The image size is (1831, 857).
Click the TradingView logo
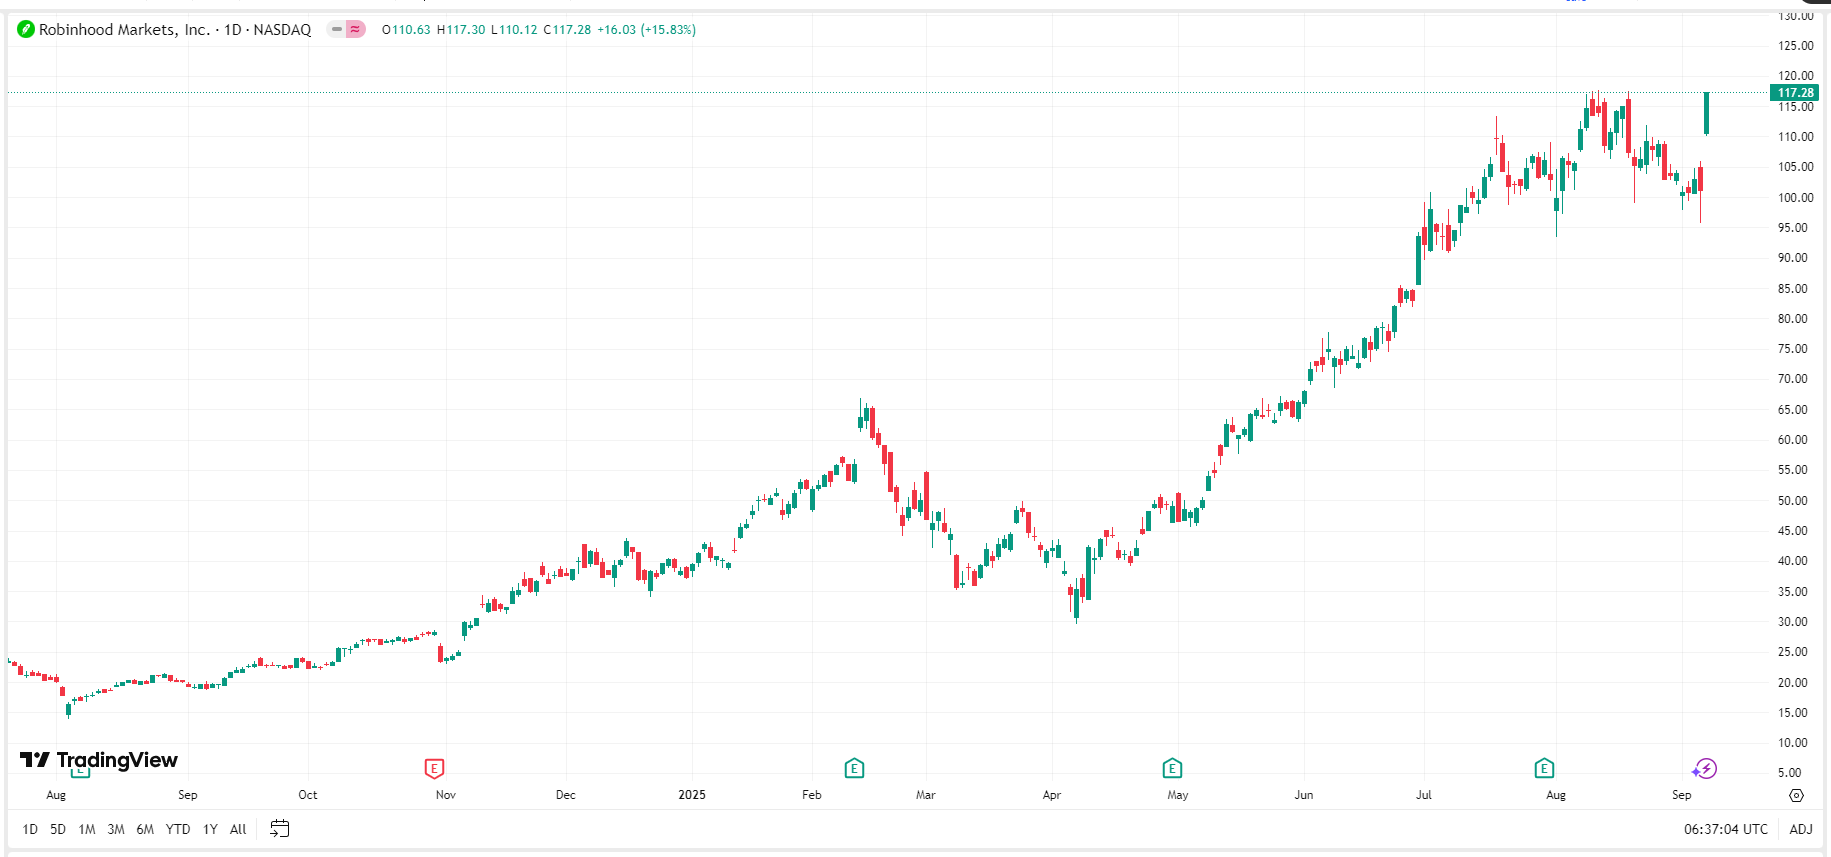pos(99,760)
